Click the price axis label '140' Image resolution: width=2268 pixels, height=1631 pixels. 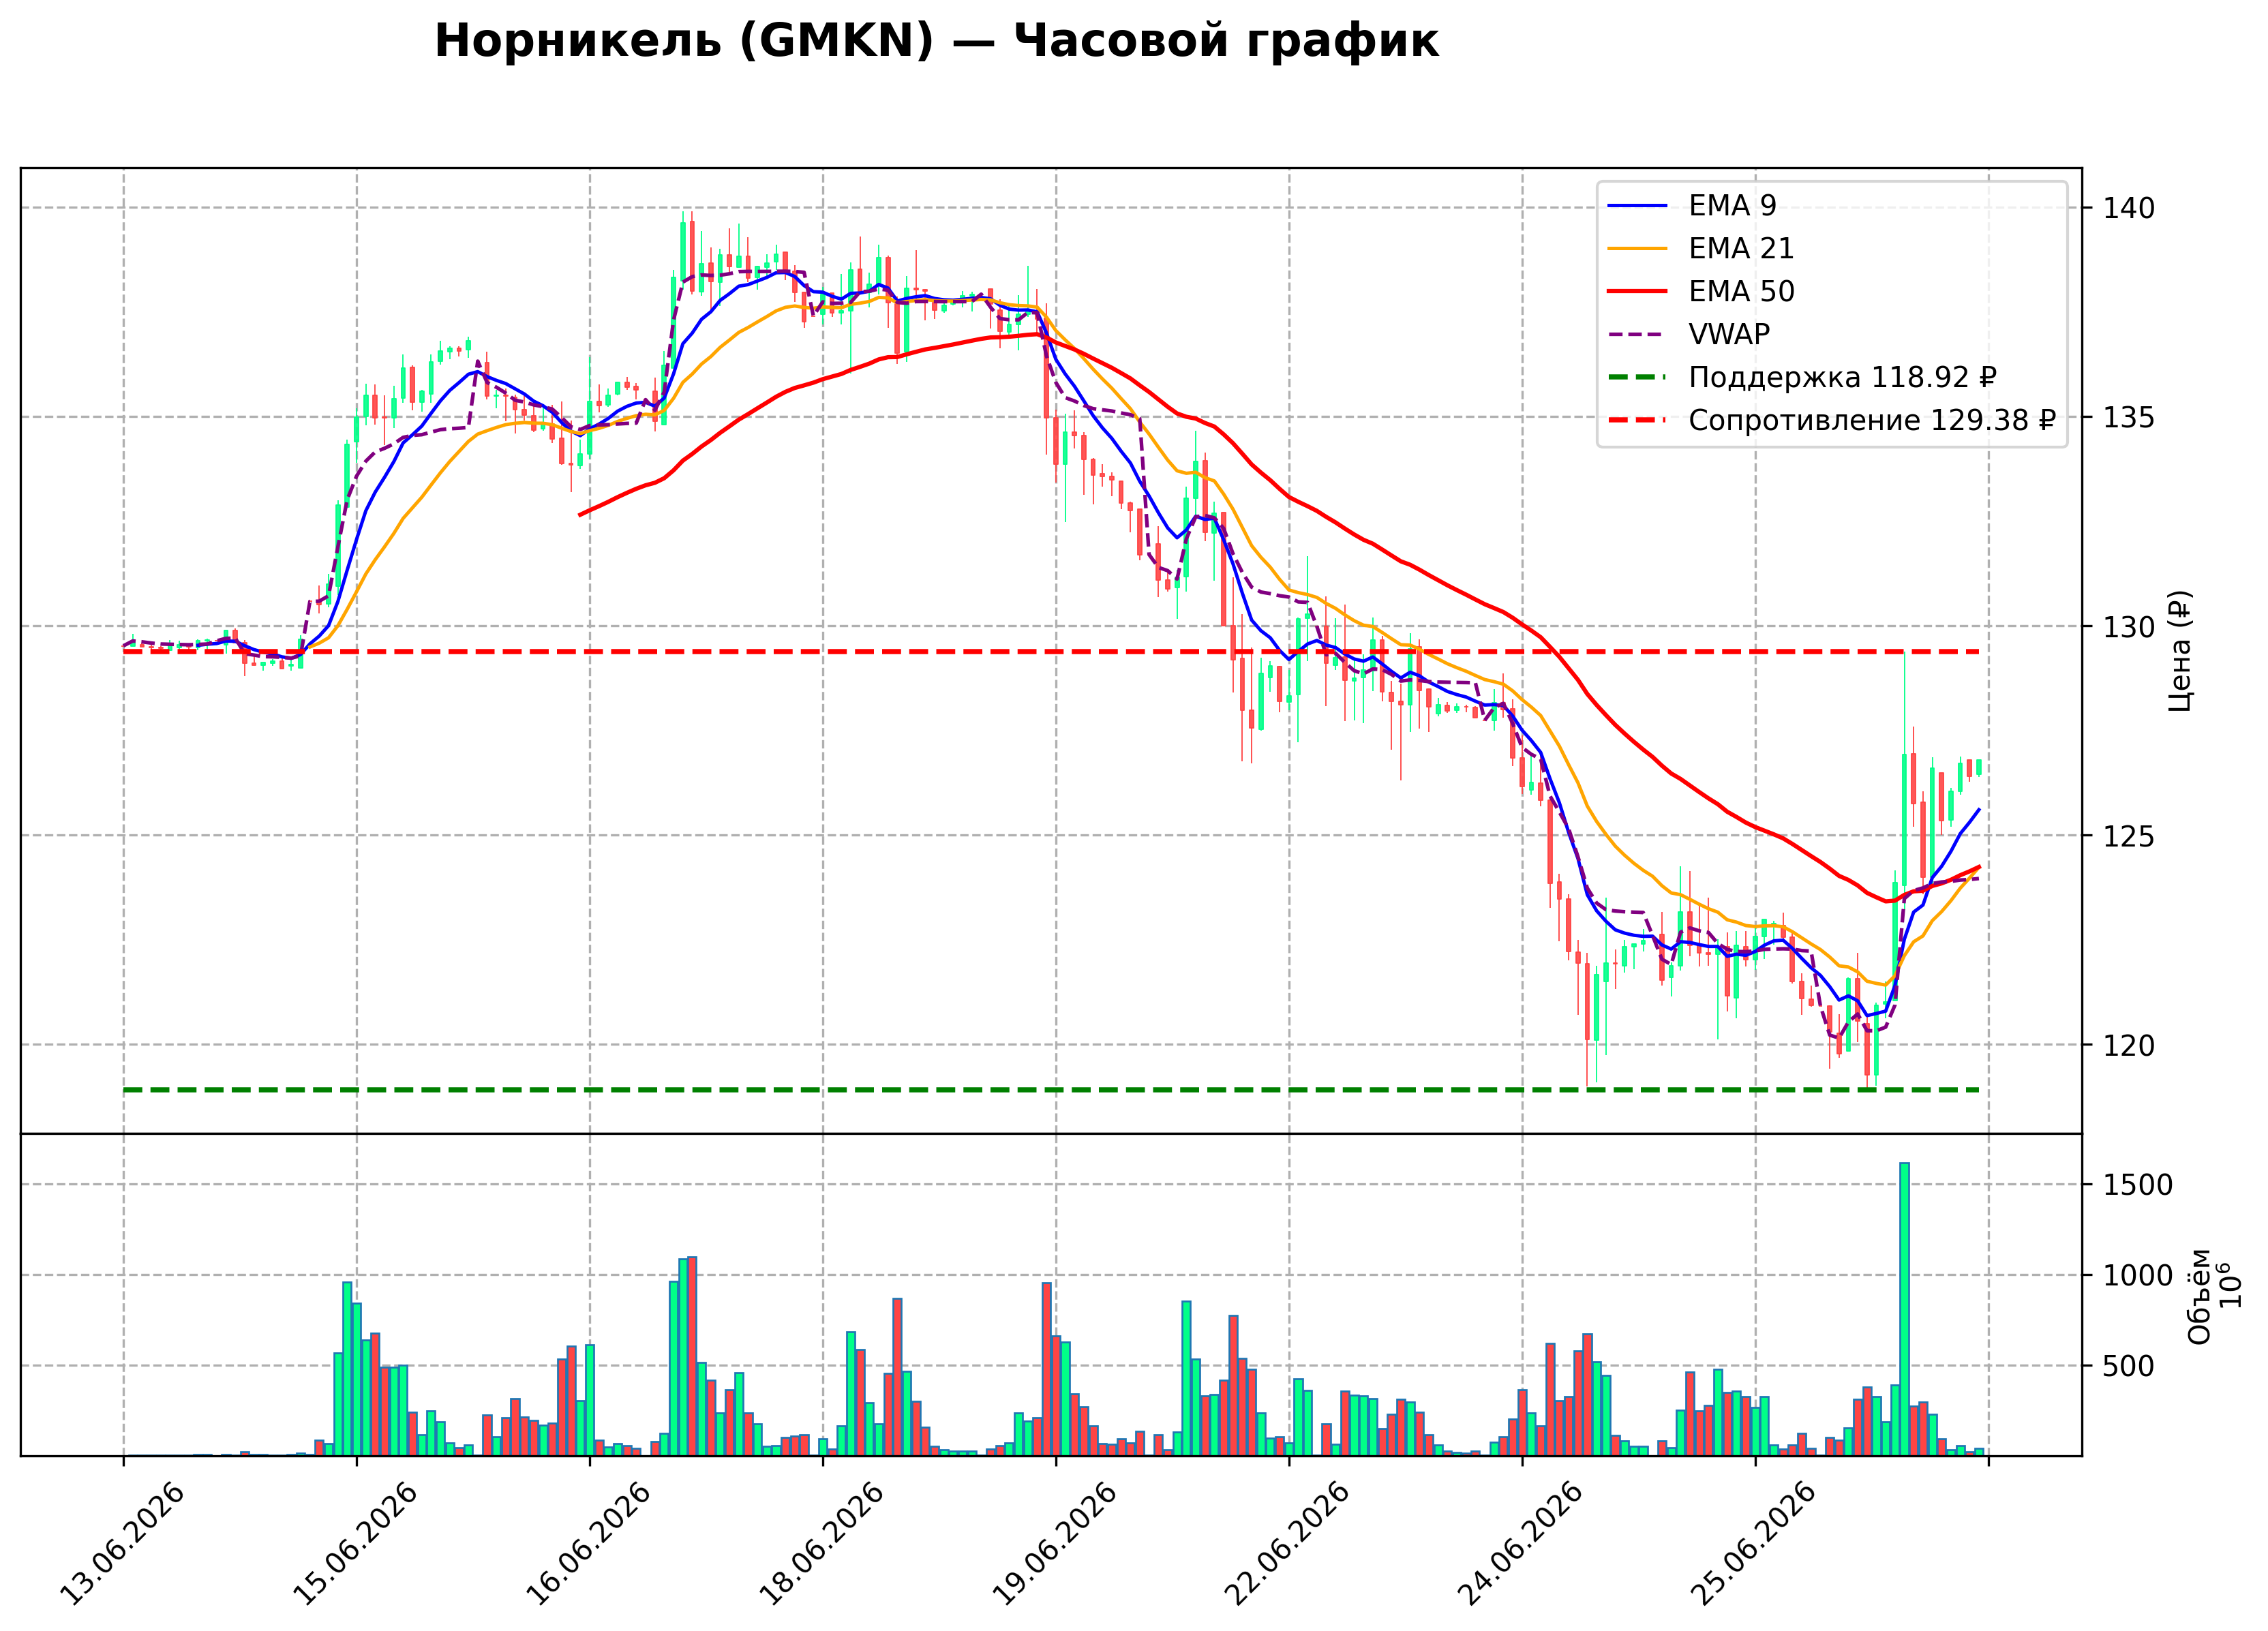coord(2129,208)
